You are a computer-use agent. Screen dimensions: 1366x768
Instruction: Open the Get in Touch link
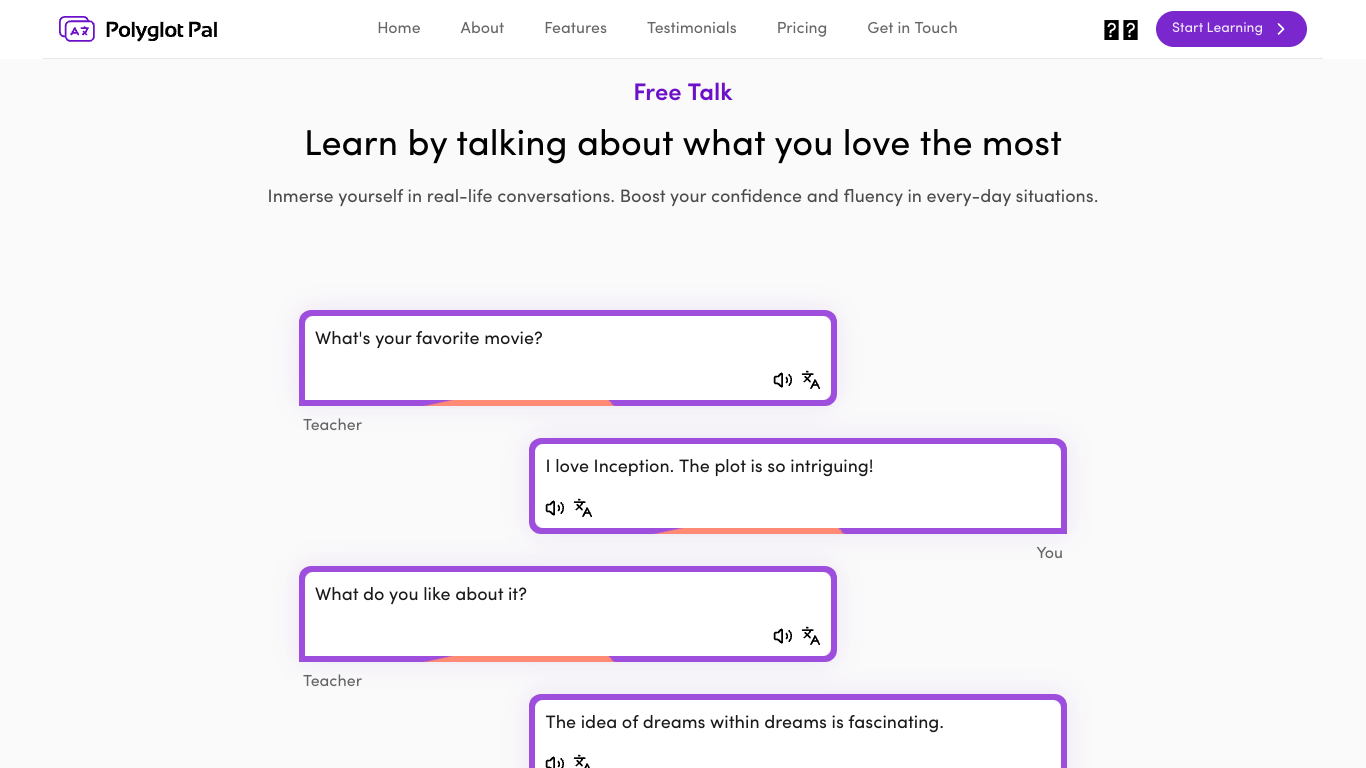click(912, 28)
